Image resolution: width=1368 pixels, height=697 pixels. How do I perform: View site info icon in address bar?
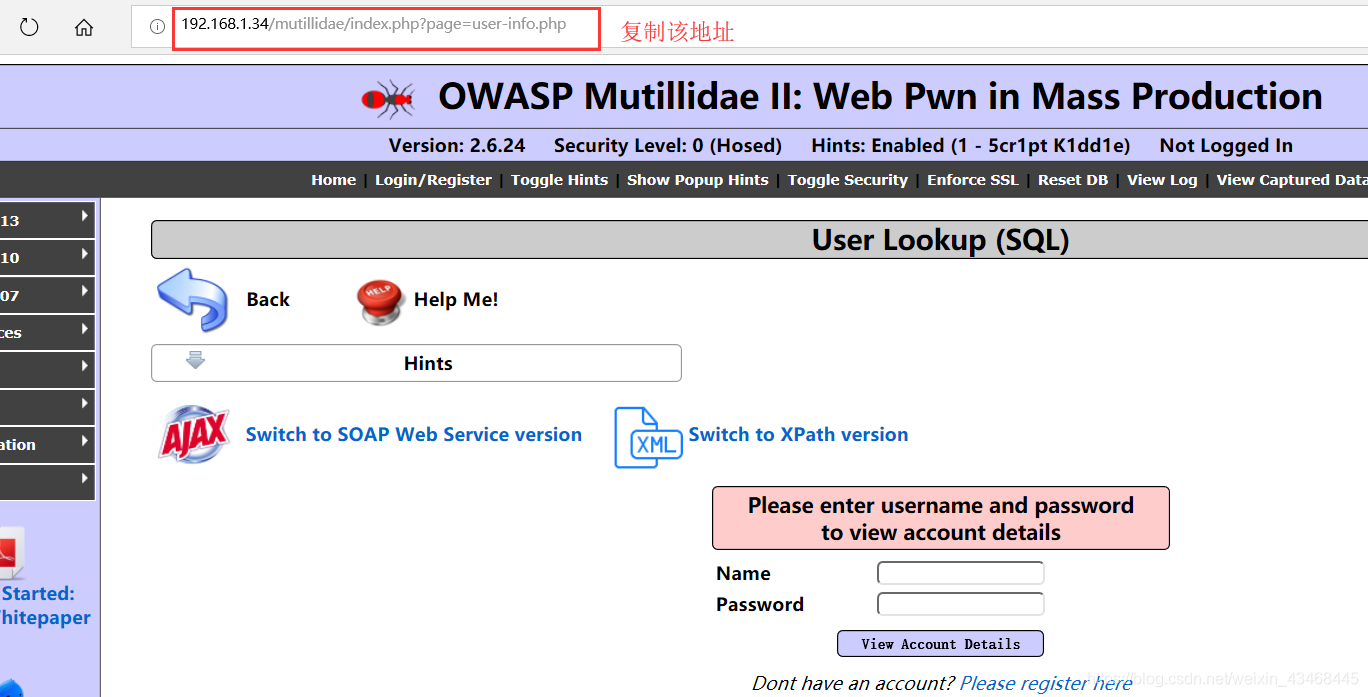(157, 27)
